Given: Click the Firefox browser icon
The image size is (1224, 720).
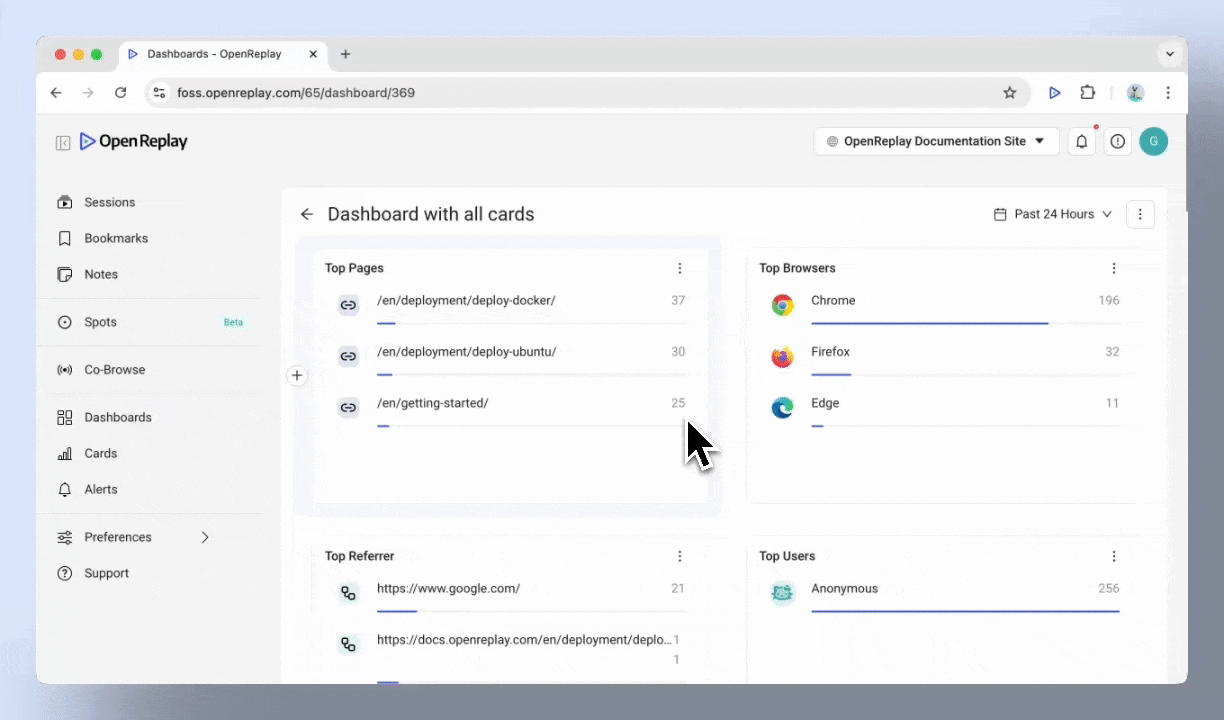Looking at the screenshot, I should [x=783, y=356].
